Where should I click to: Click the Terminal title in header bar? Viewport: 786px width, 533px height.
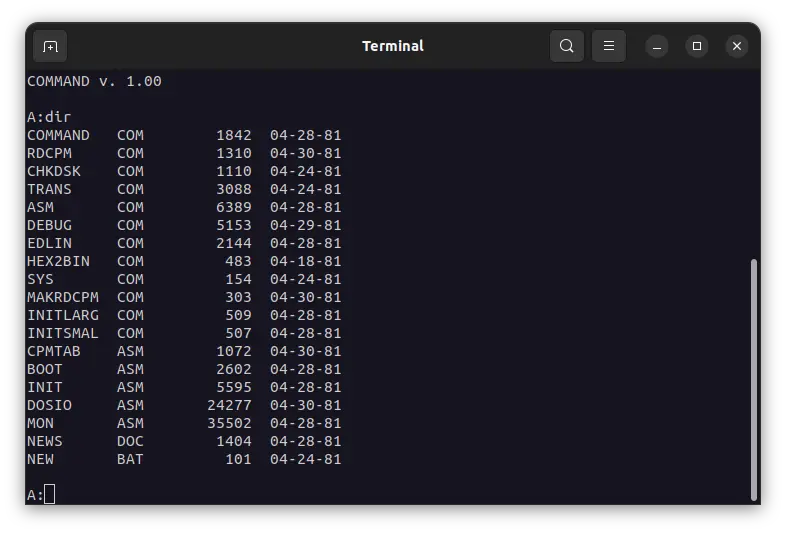coord(392,46)
